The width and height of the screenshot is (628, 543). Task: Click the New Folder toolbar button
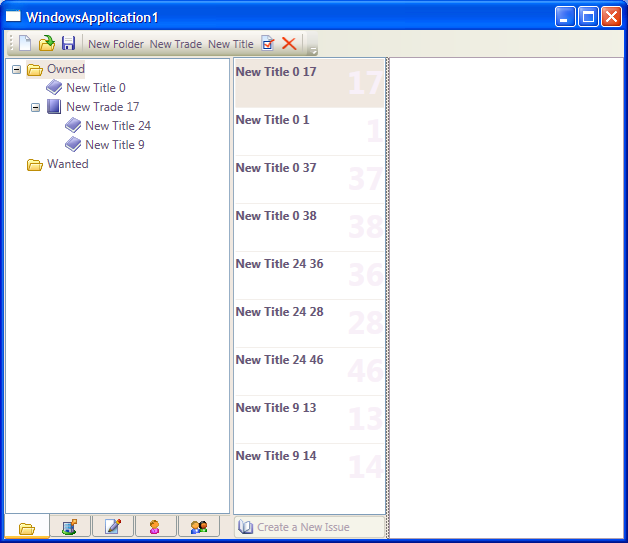[x=116, y=44]
